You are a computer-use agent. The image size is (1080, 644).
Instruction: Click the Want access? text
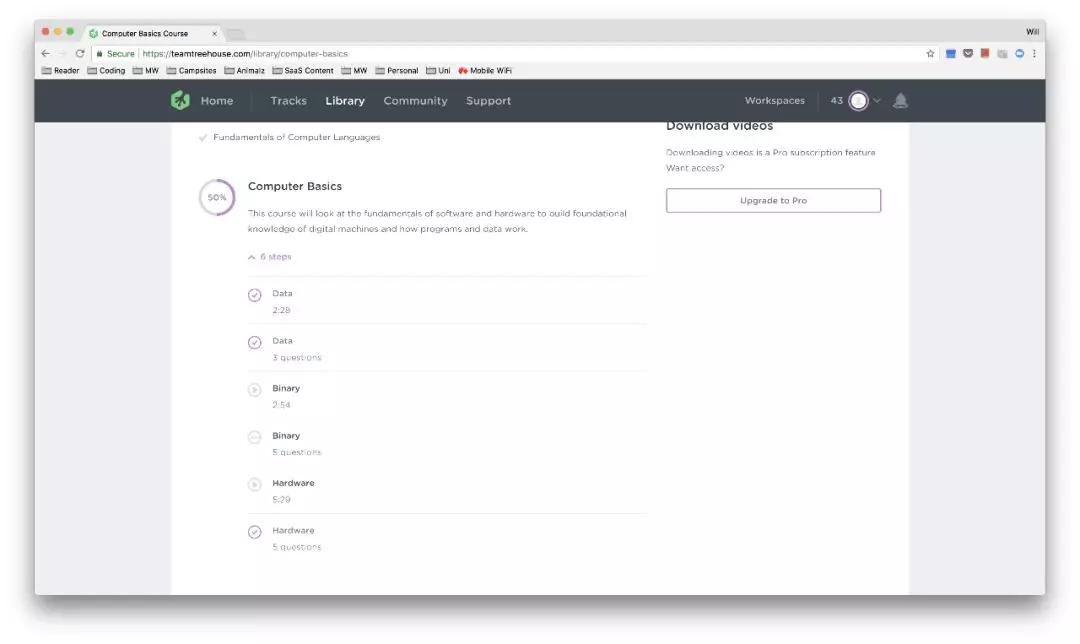click(695, 168)
